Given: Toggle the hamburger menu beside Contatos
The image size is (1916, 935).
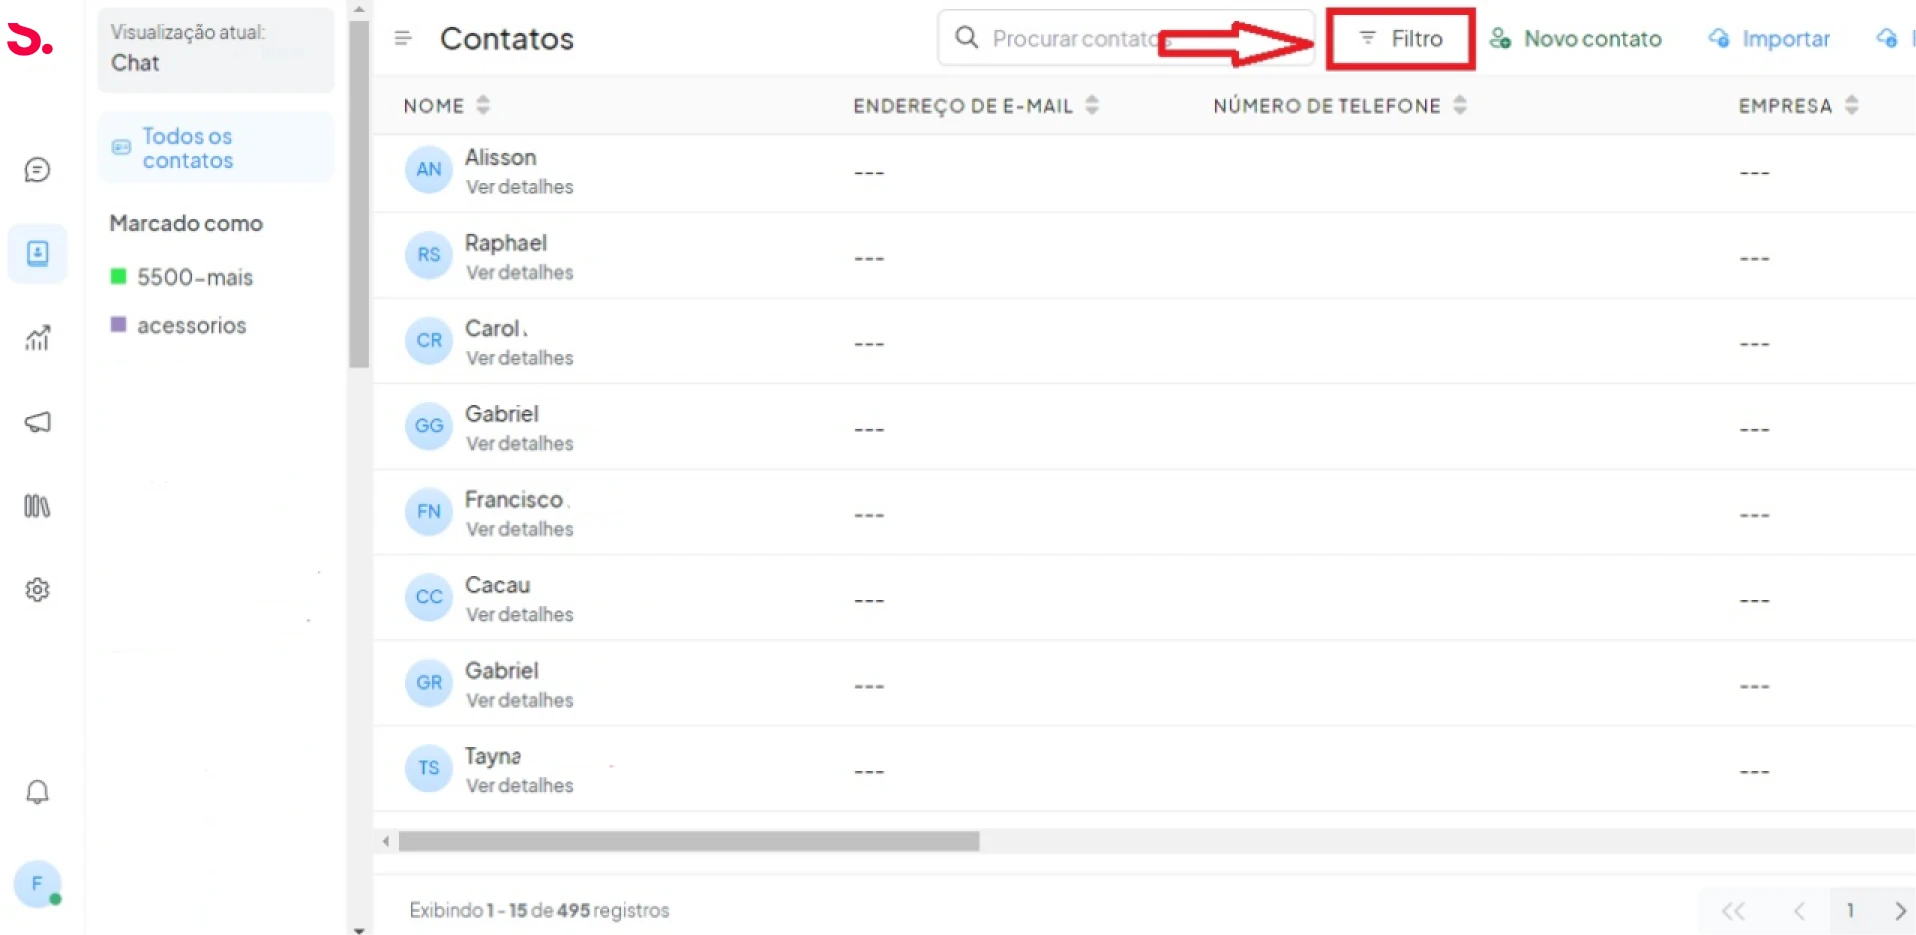Looking at the screenshot, I should point(403,38).
